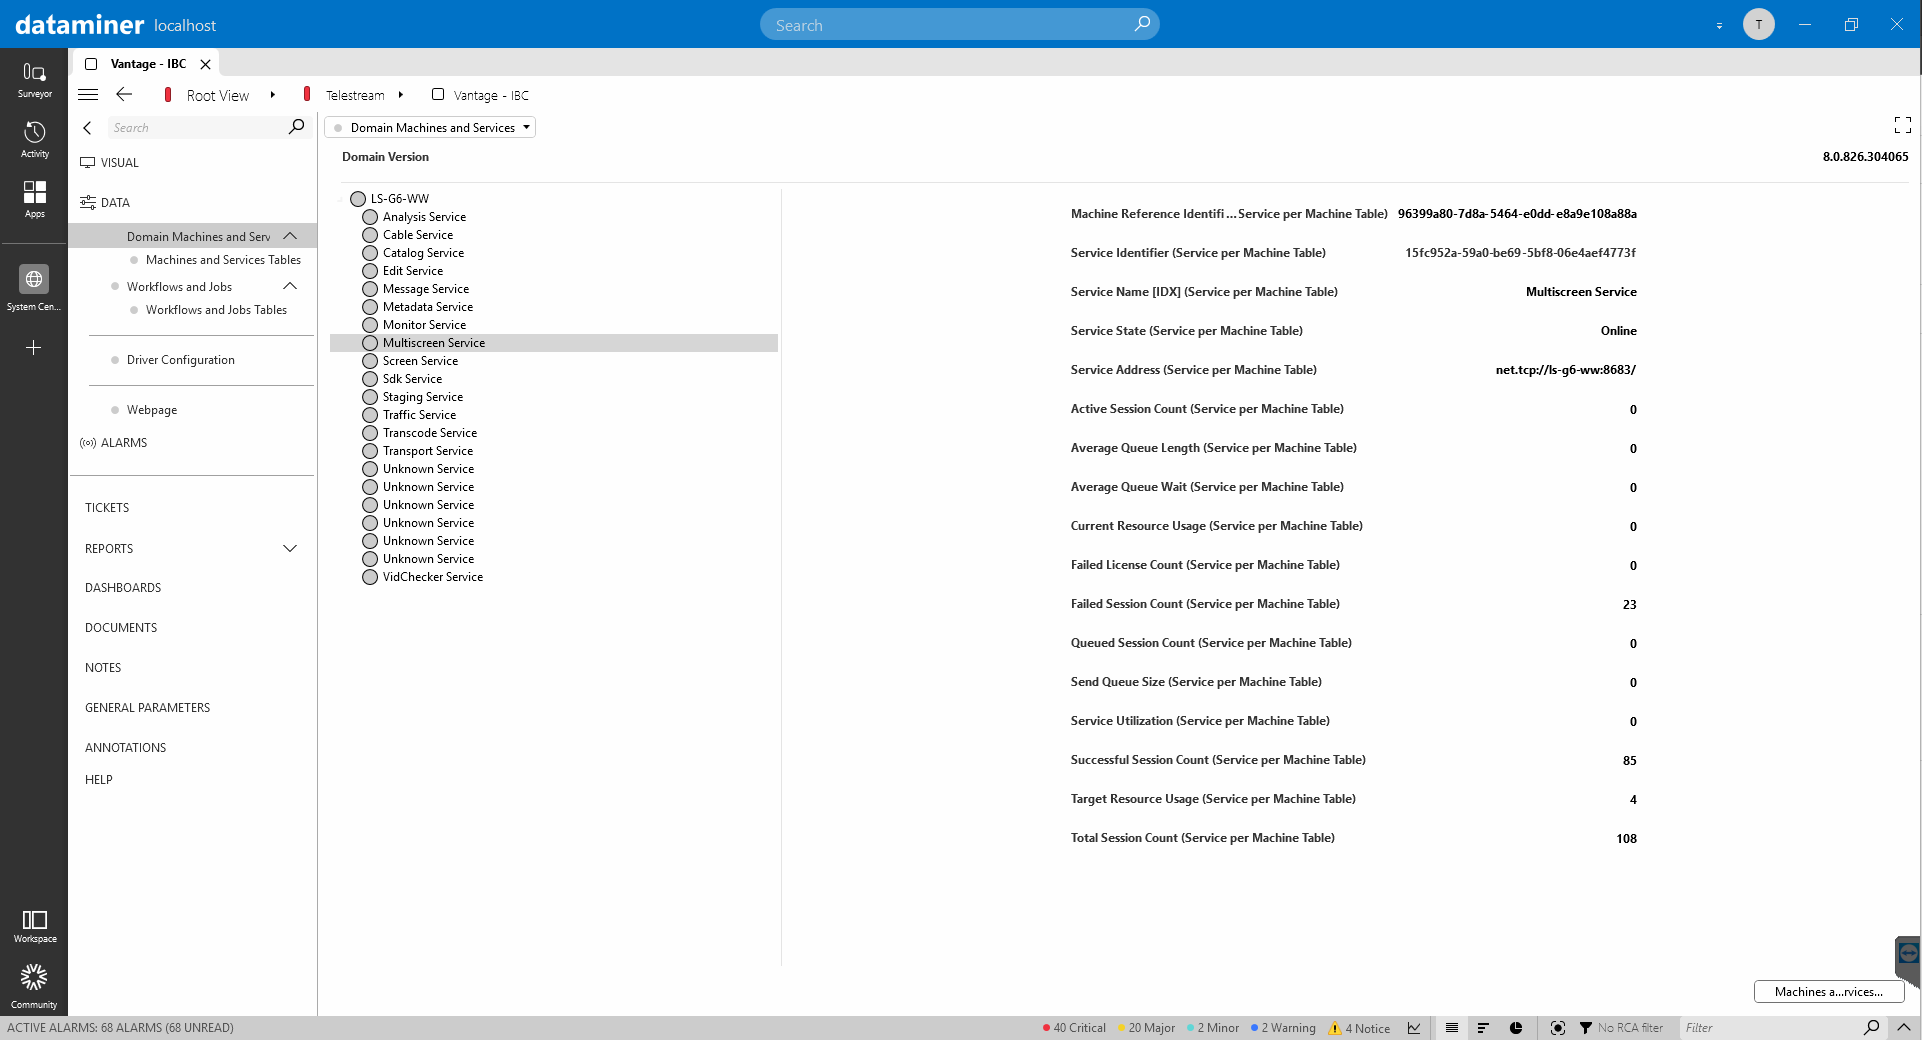The image size is (1922, 1040).
Task: Click the magnifier in the panel search
Action: click(x=296, y=127)
